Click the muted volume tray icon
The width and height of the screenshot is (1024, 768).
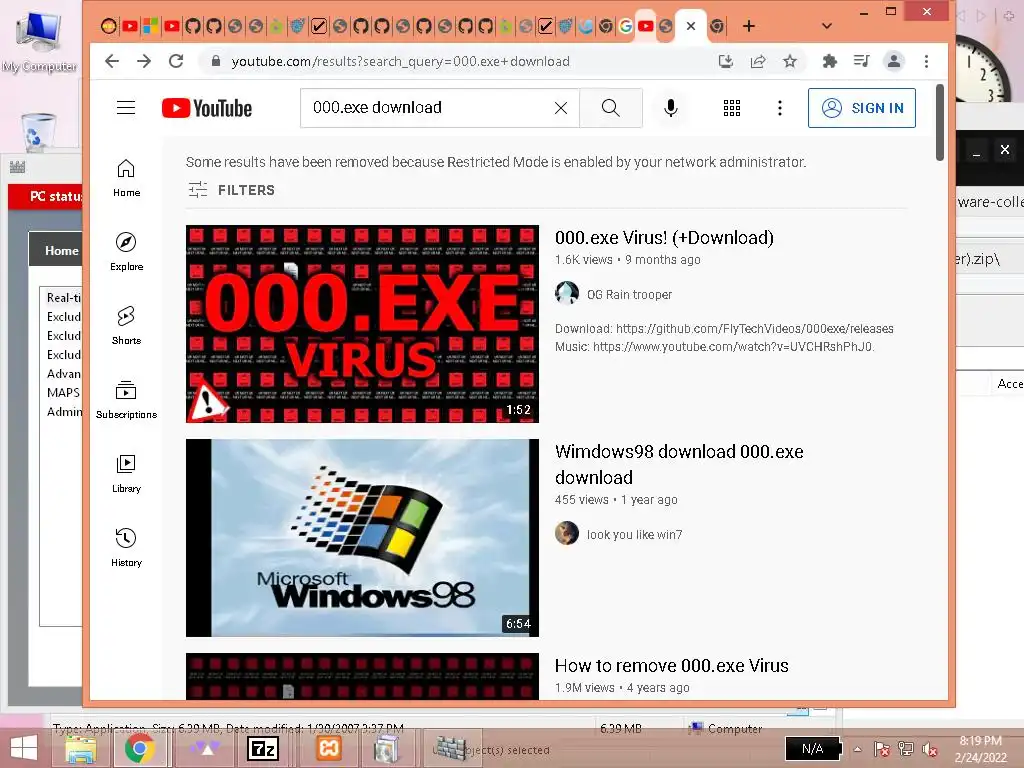[929, 749]
